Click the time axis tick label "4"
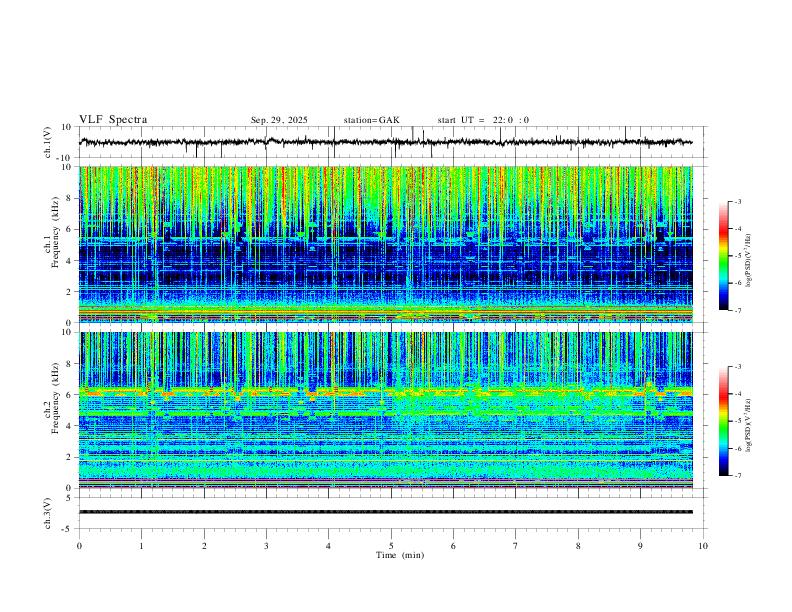 tap(328, 546)
